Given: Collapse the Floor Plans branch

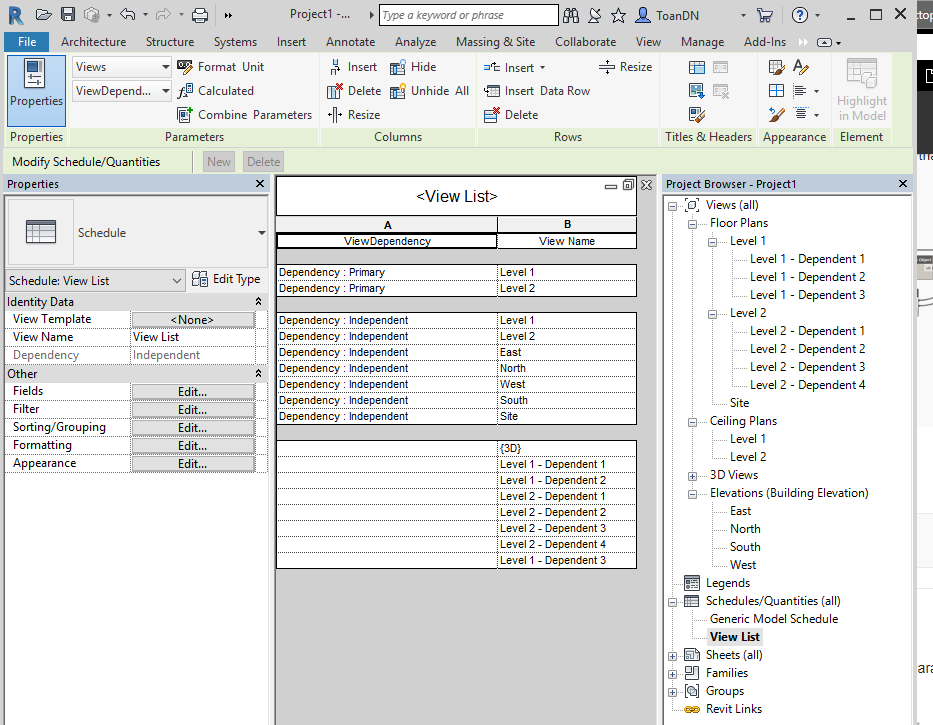Looking at the screenshot, I should (x=692, y=222).
